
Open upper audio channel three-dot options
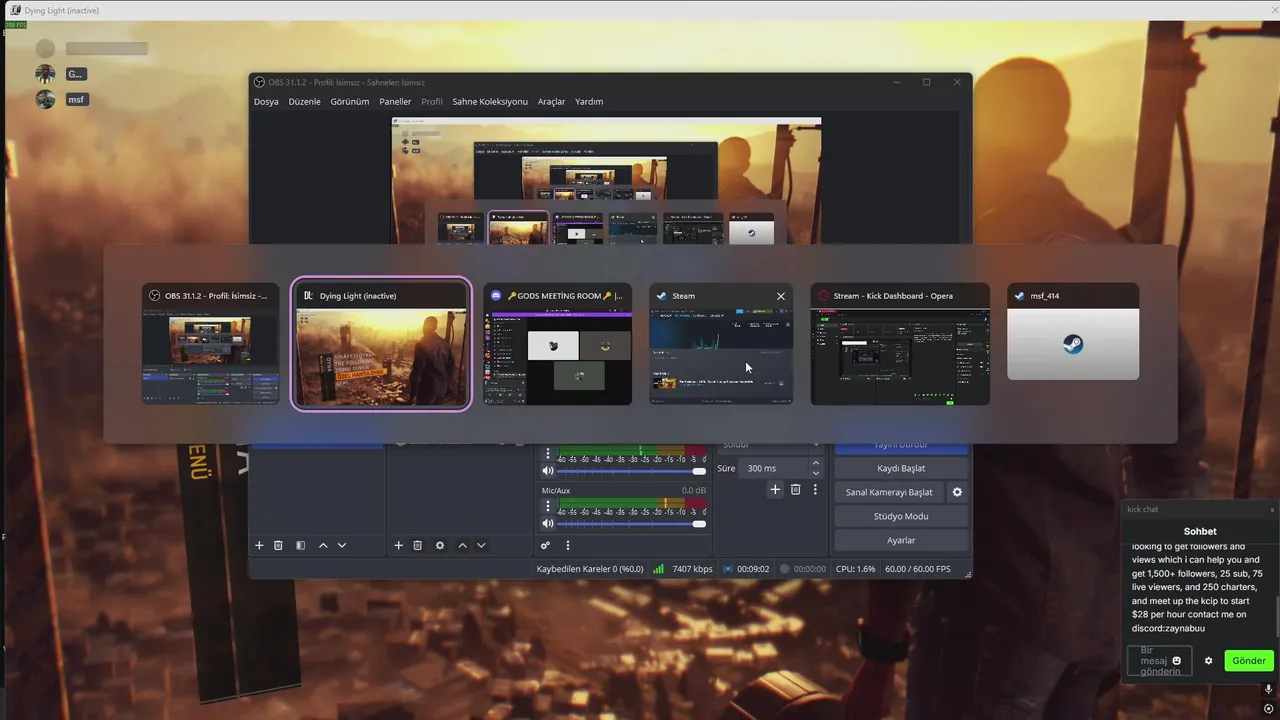(x=548, y=454)
